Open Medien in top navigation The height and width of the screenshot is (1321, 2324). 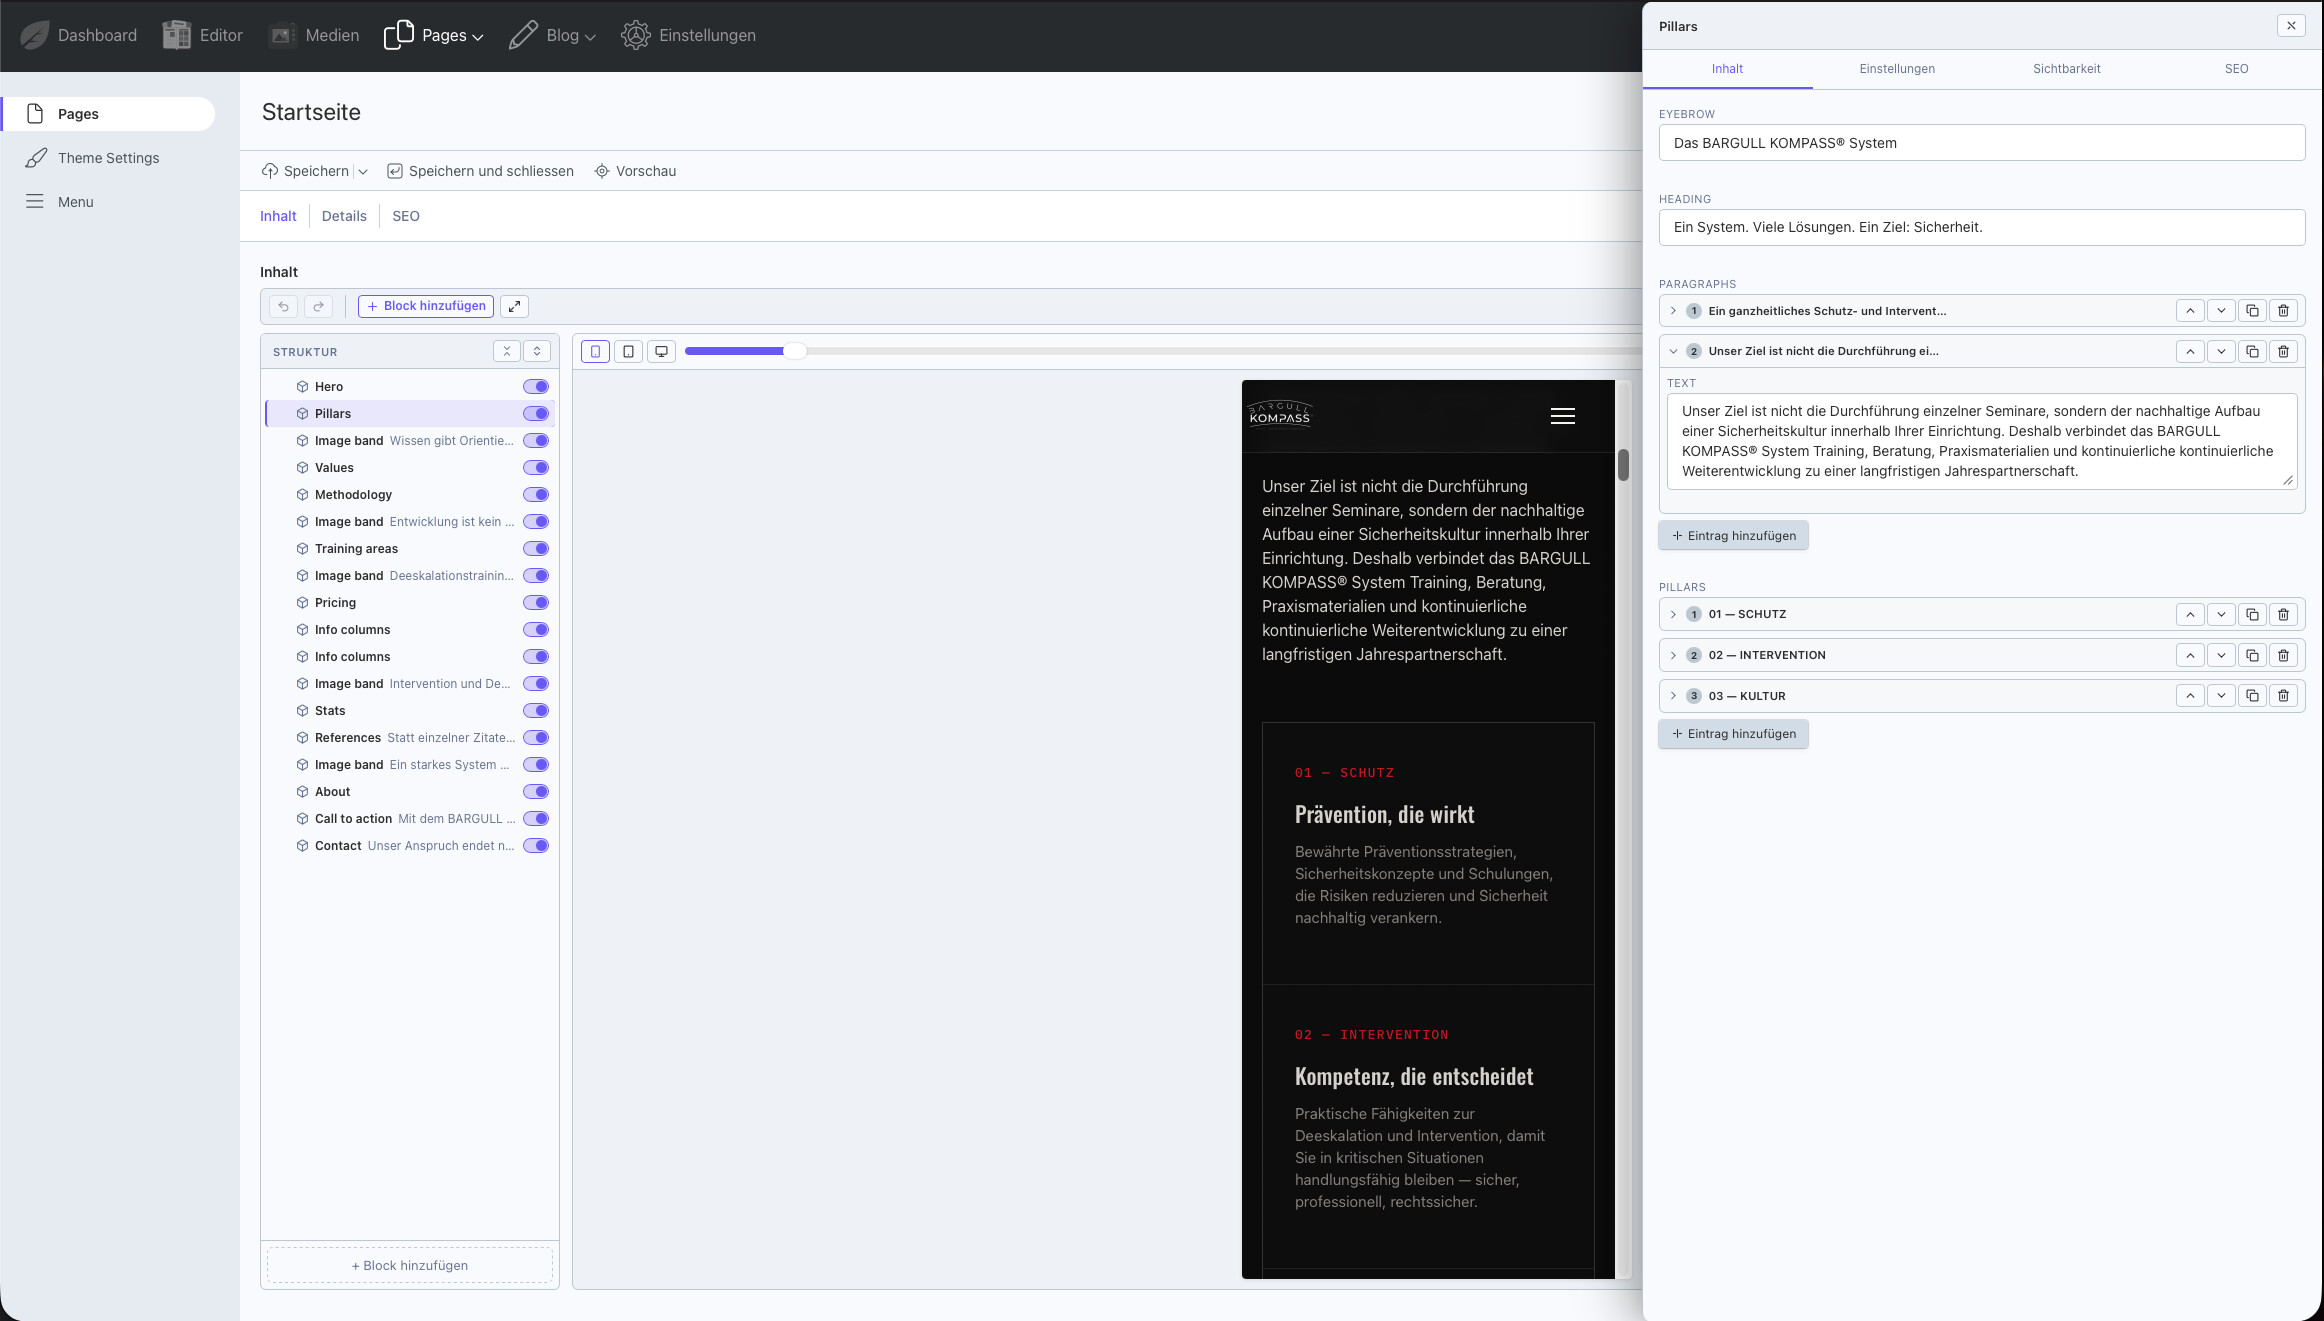pyautogui.click(x=313, y=35)
